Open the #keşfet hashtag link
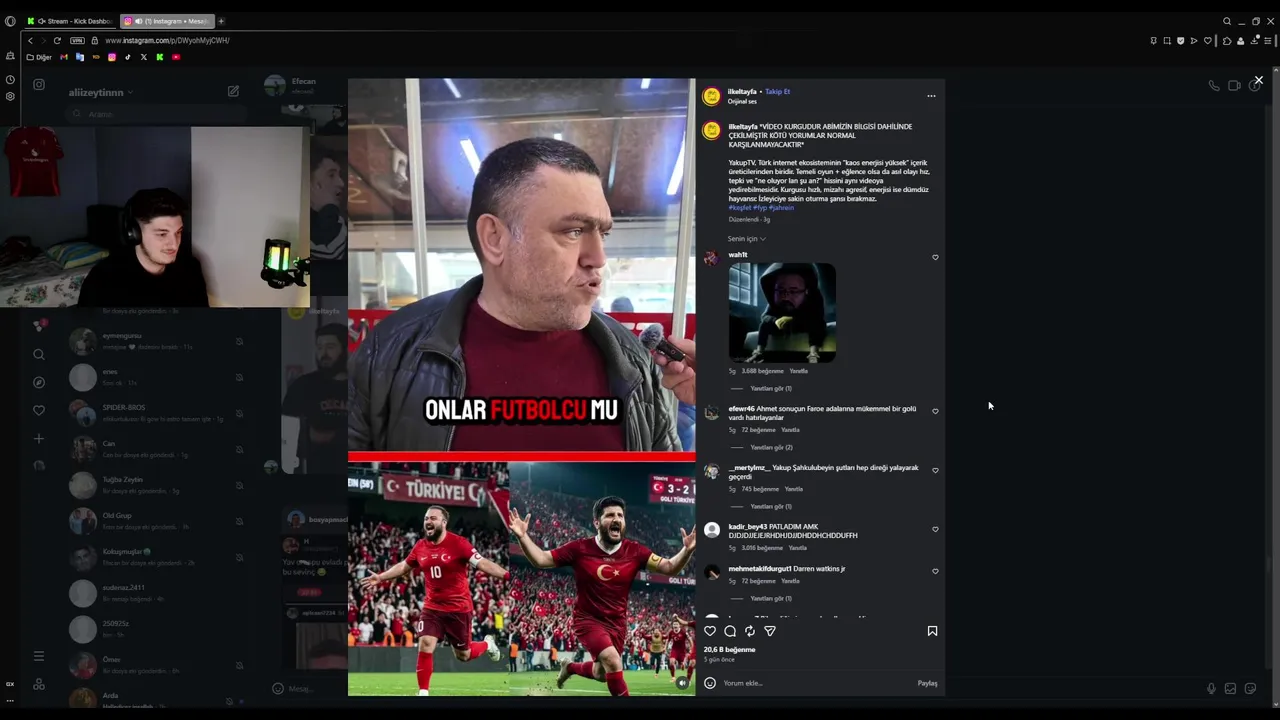 click(739, 207)
